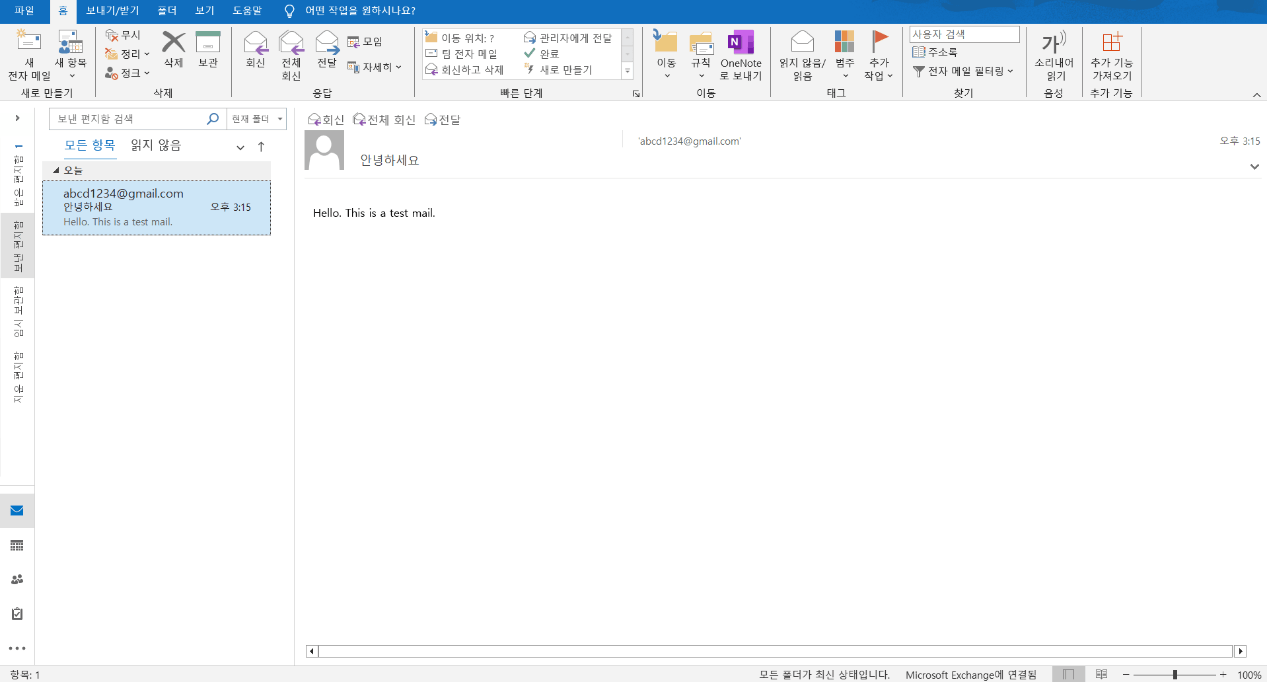Image resolution: width=1267 pixels, height=682 pixels.
Task: Open the 새 항목 new items menu
Action: [70, 56]
